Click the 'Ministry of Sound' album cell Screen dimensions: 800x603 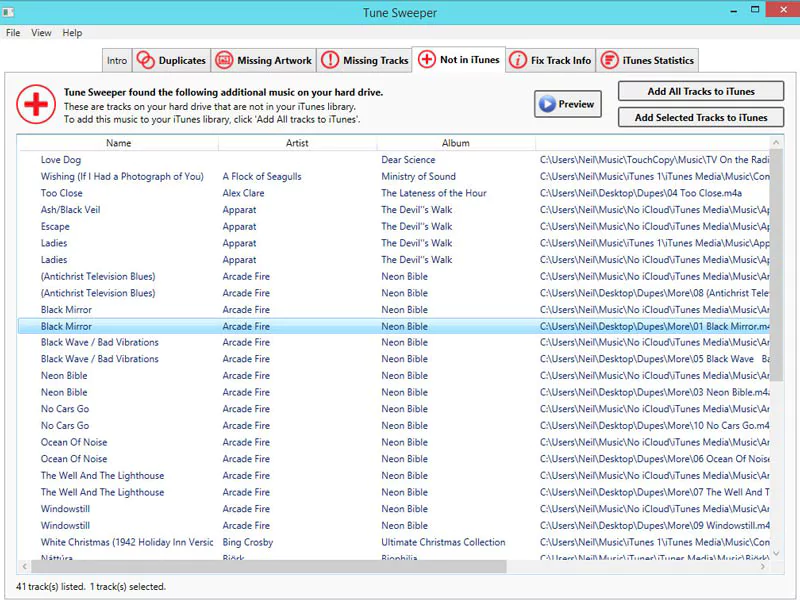tap(418, 177)
